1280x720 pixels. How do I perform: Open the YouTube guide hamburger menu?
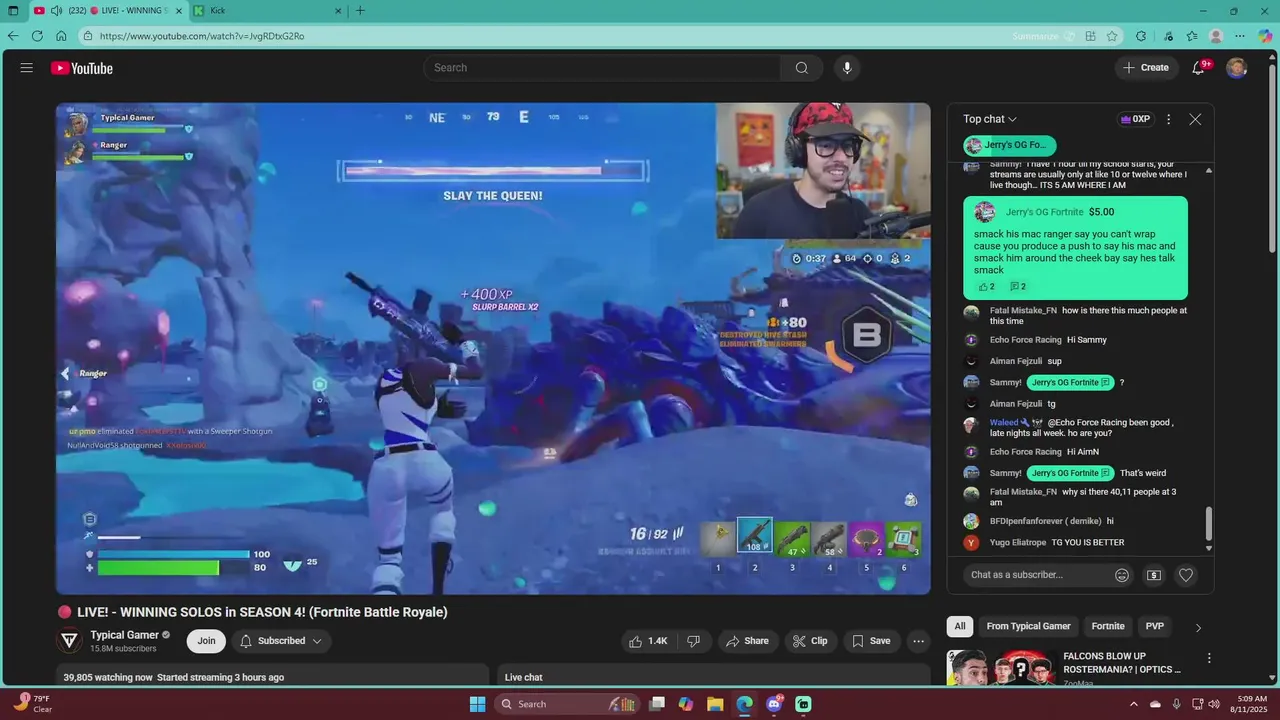(x=27, y=68)
